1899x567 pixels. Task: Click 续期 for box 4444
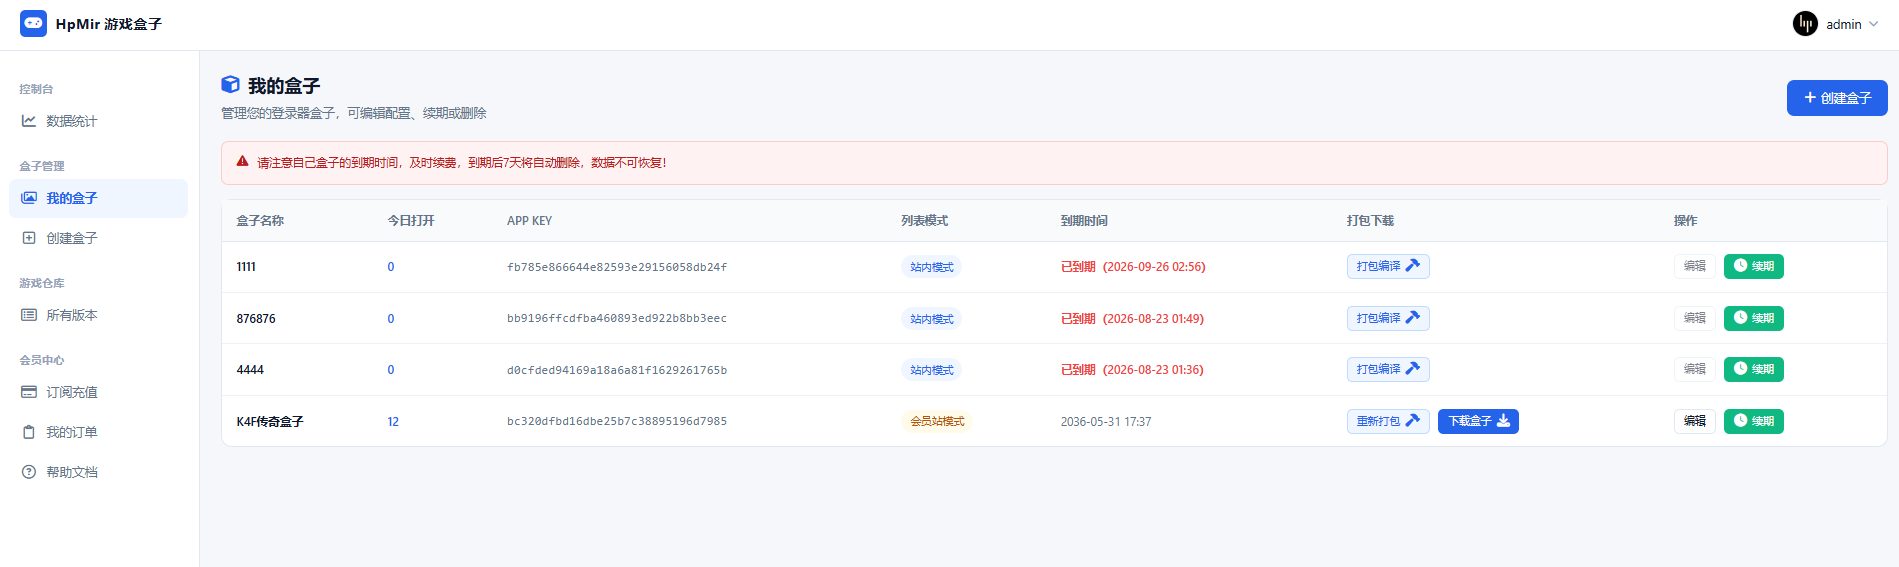coord(1754,369)
